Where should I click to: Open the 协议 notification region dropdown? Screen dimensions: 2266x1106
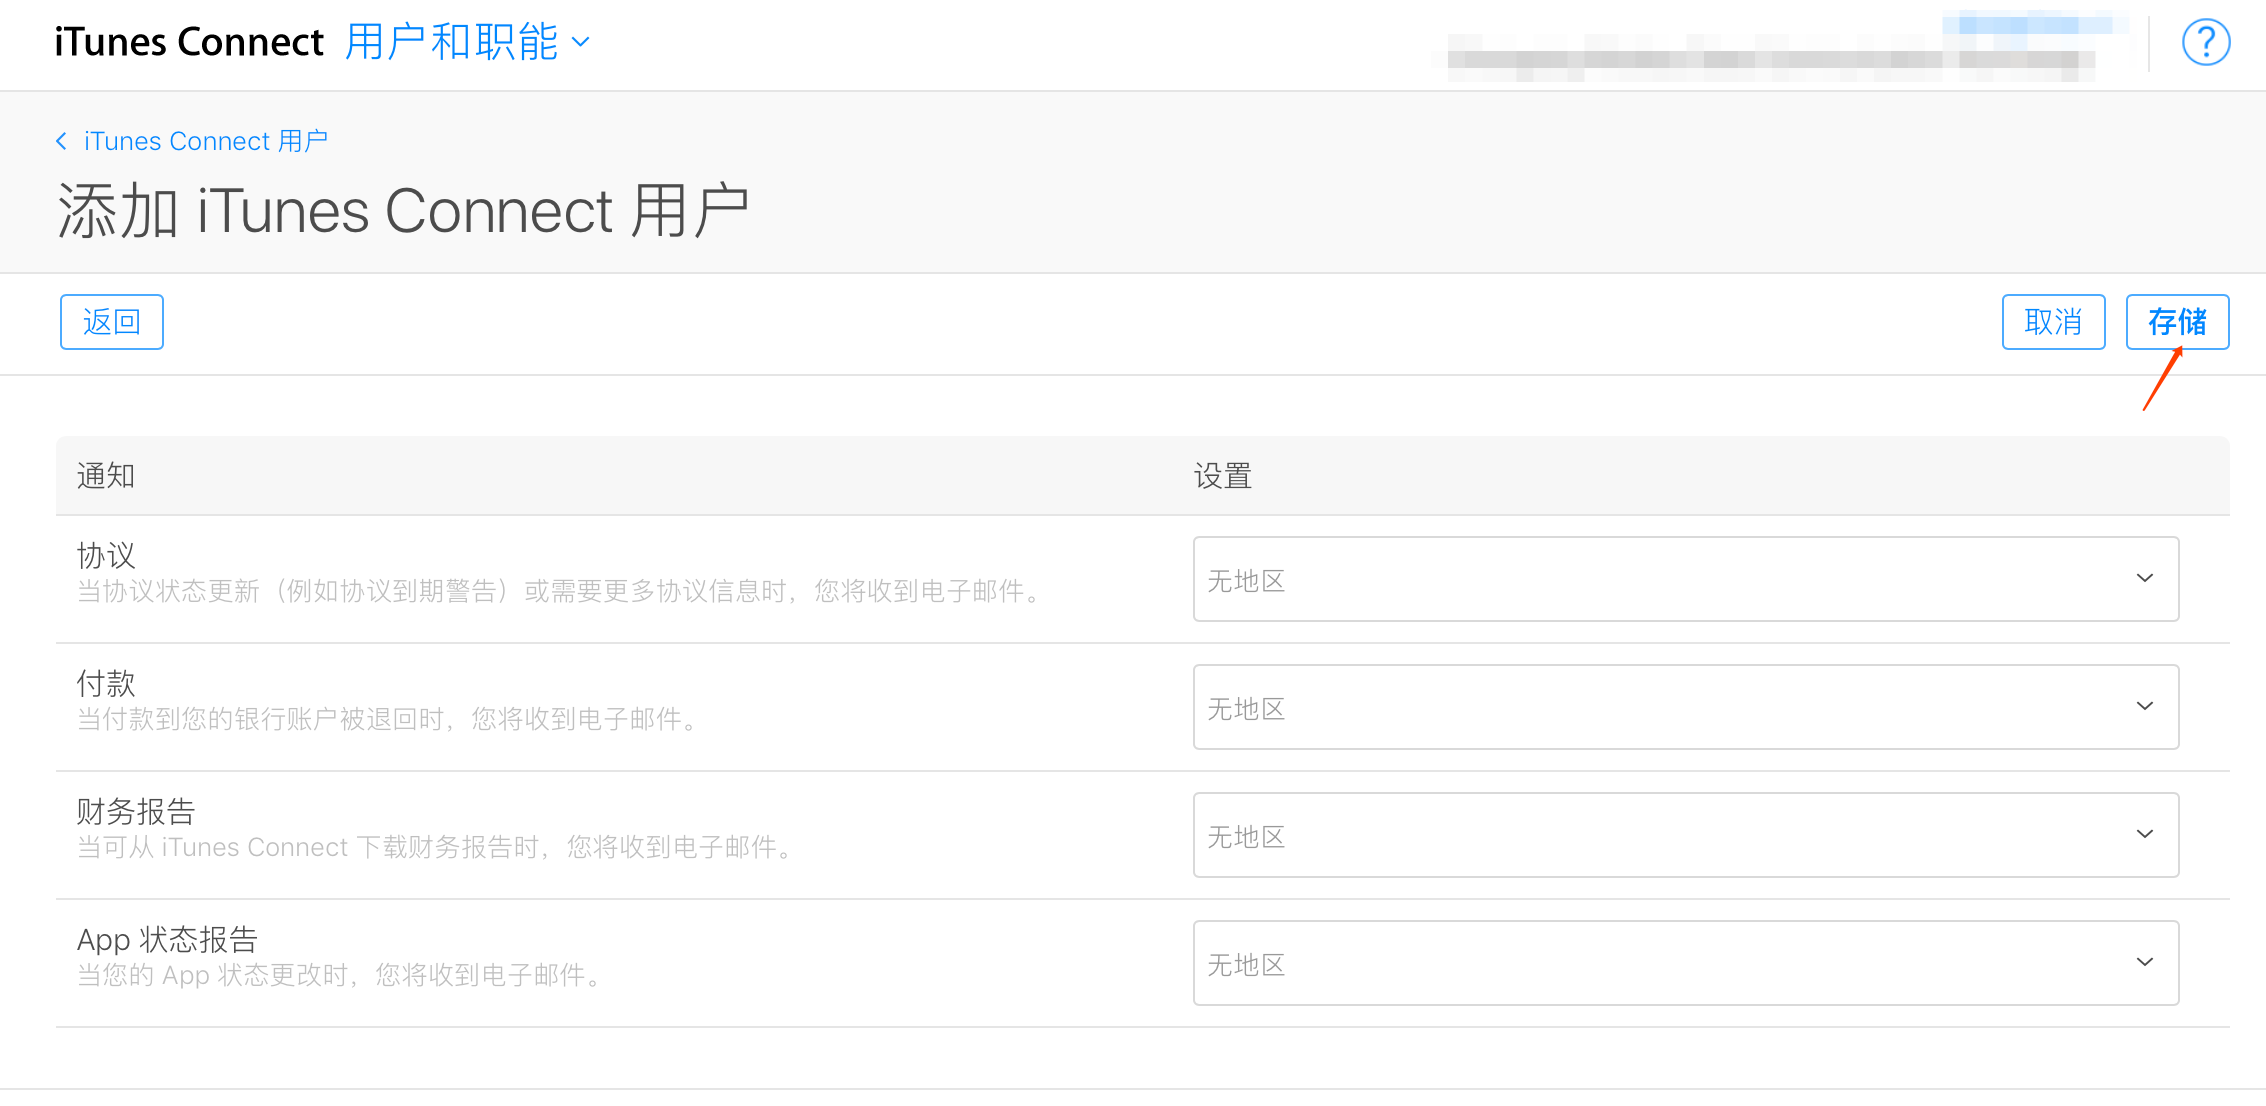click(1684, 579)
